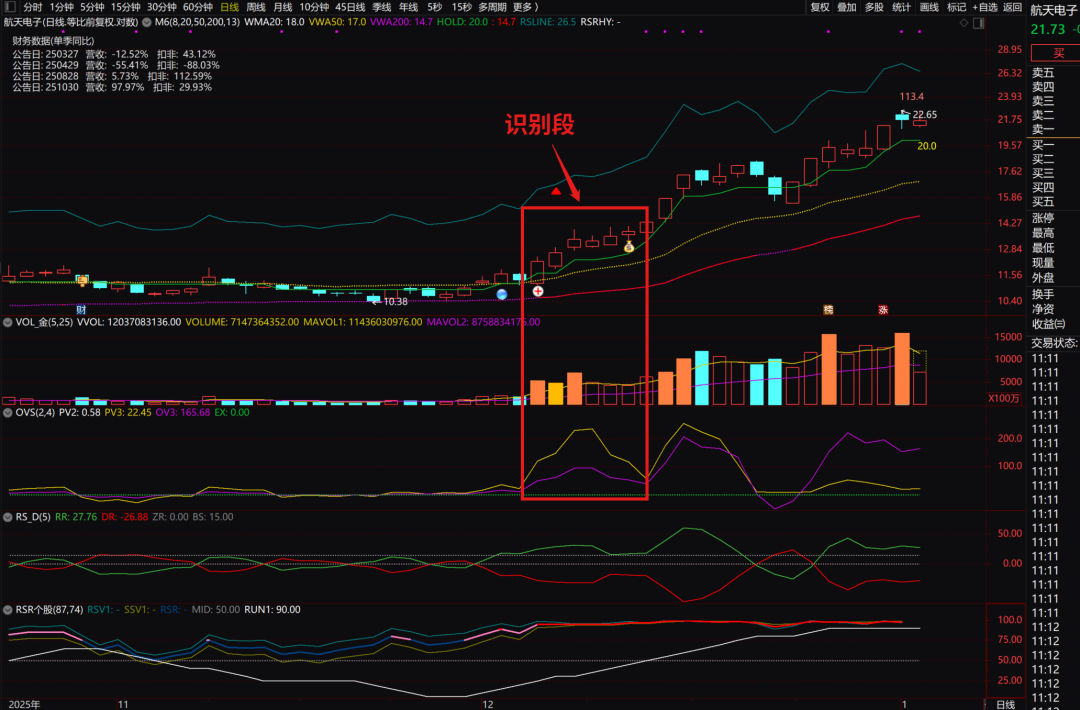Switch to 15分钟 period
Image resolution: width=1080 pixels, height=710 pixels.
point(125,7)
